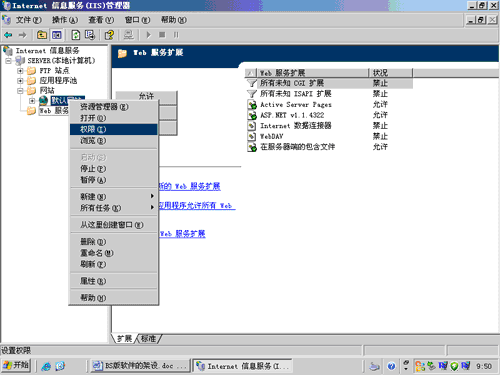Open the 操作(A) menu
This screenshot has height=375, width=500.
pyautogui.click(x=65, y=20)
